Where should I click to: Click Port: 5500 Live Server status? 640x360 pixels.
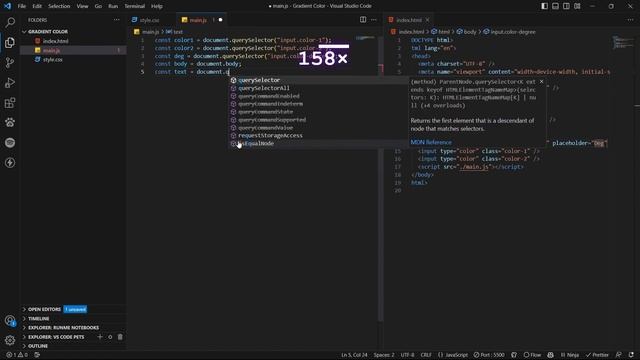489,355
